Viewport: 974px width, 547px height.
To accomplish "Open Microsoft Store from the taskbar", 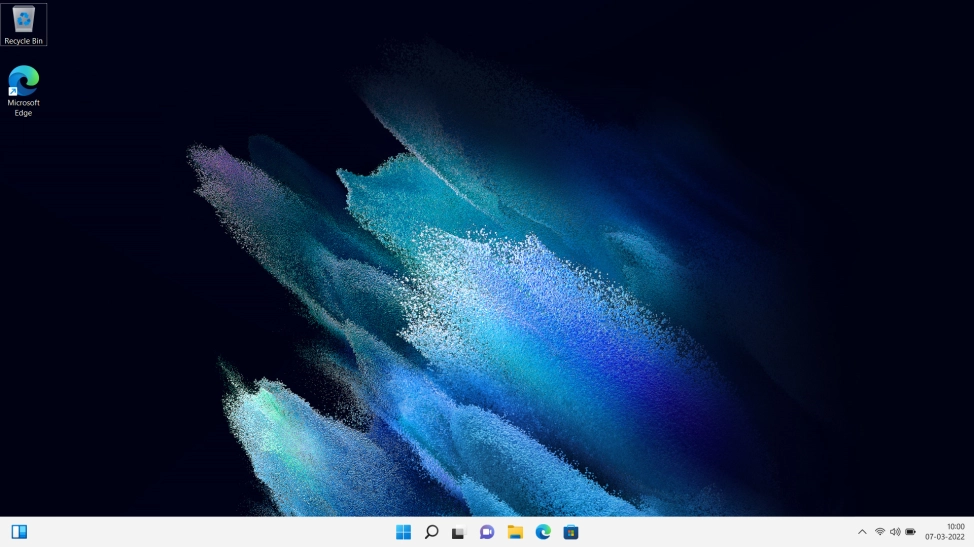I will (x=571, y=532).
